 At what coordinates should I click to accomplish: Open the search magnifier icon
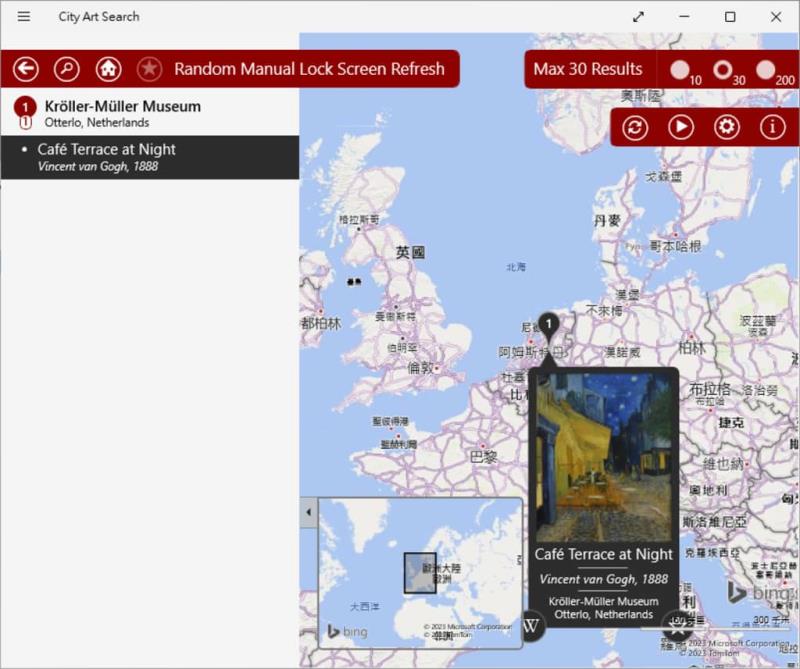pyautogui.click(x=67, y=69)
